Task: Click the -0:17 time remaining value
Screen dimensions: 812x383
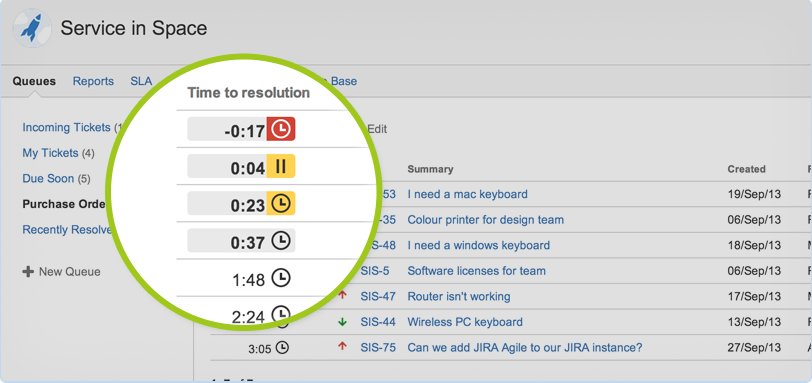Action: 244,131
